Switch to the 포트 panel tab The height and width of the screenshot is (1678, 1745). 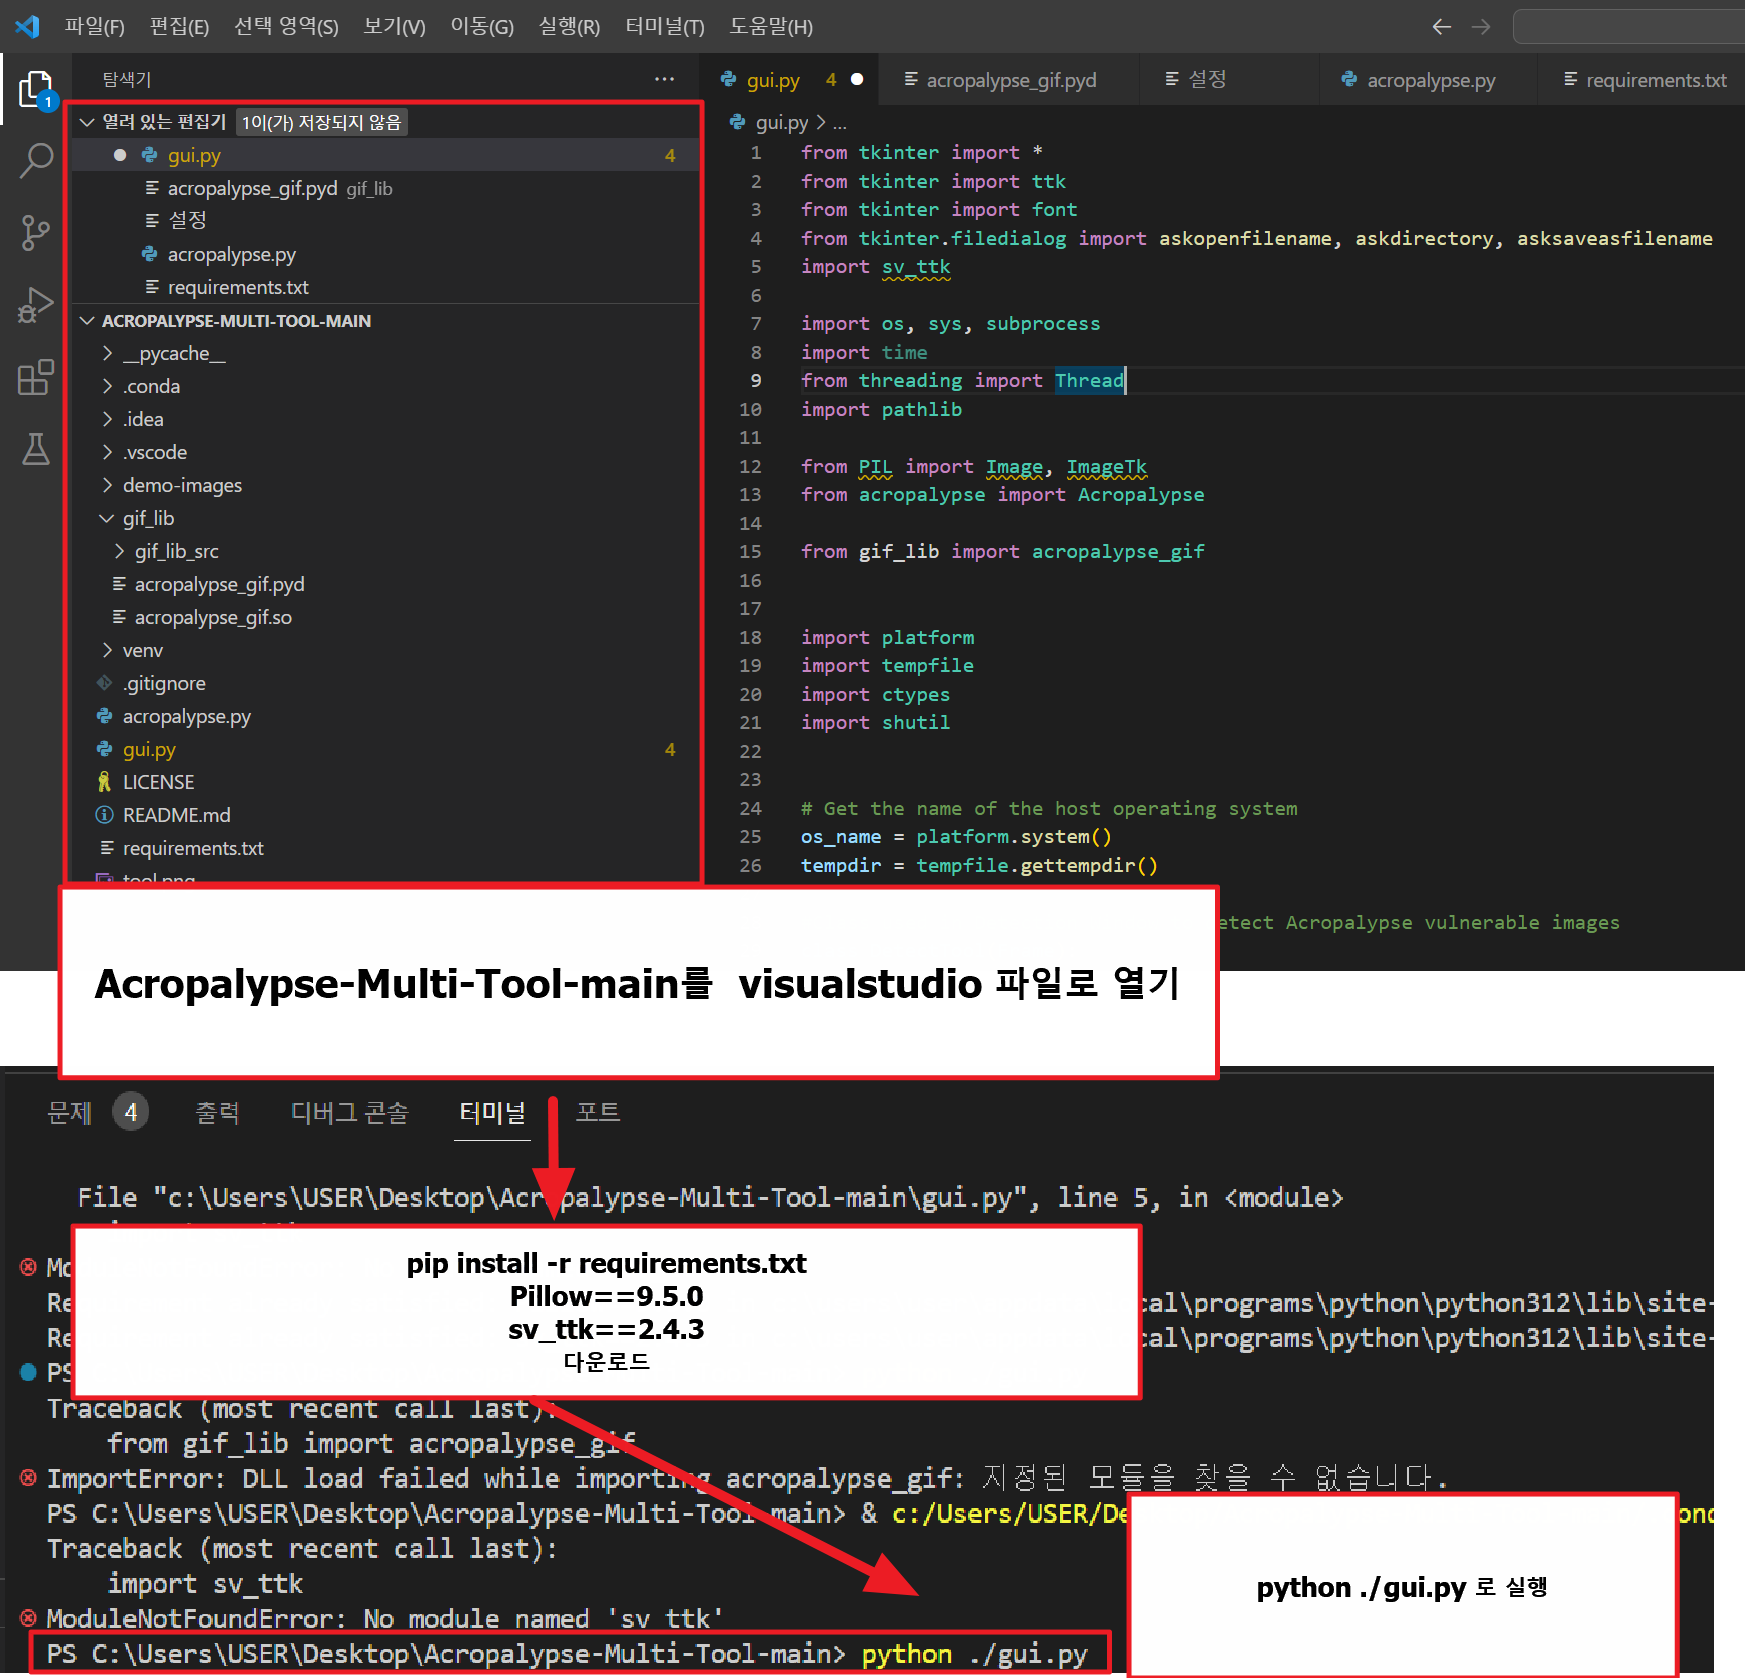click(x=598, y=1112)
